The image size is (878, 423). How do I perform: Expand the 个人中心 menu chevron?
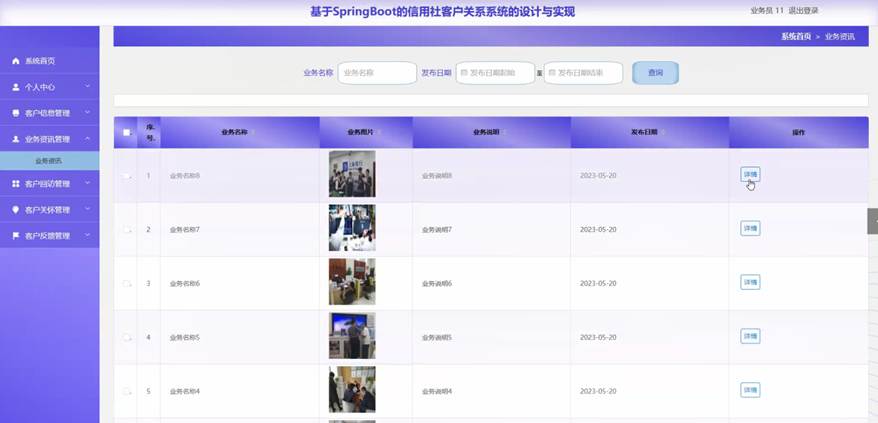(88, 87)
